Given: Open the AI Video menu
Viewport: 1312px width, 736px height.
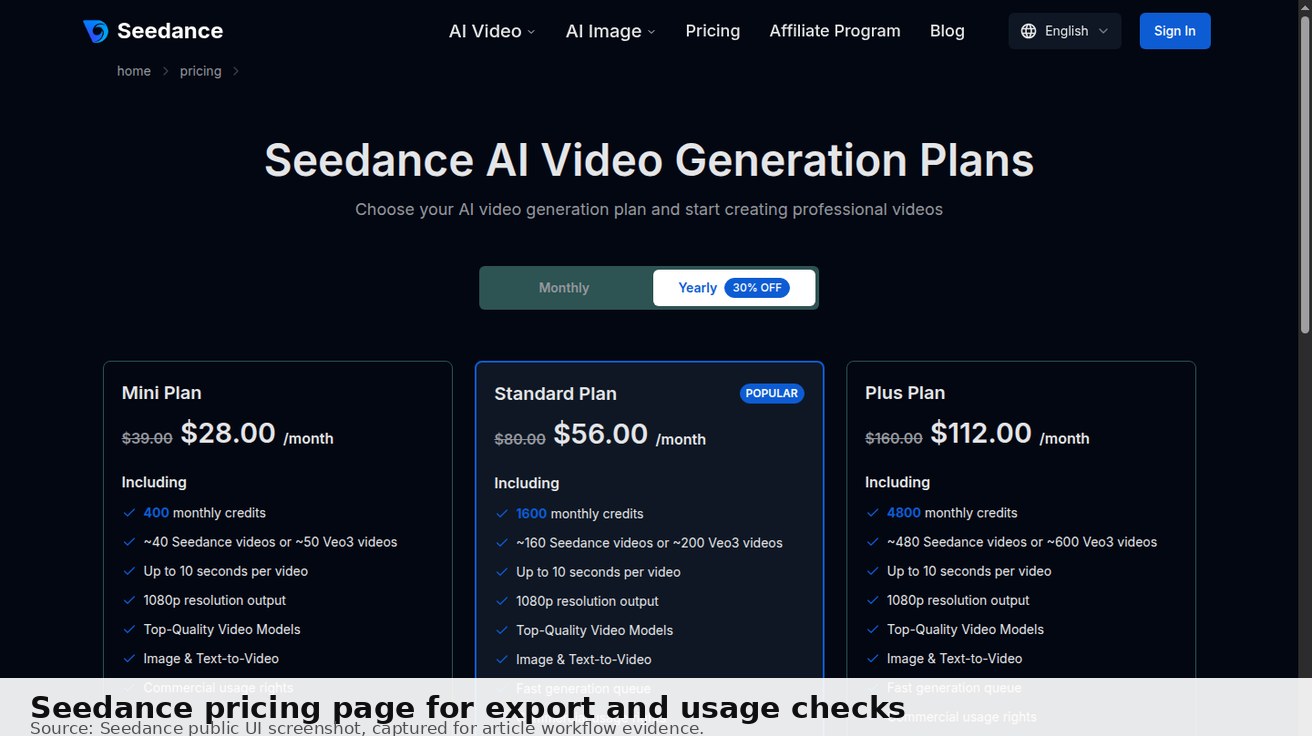Looking at the screenshot, I should coord(492,31).
